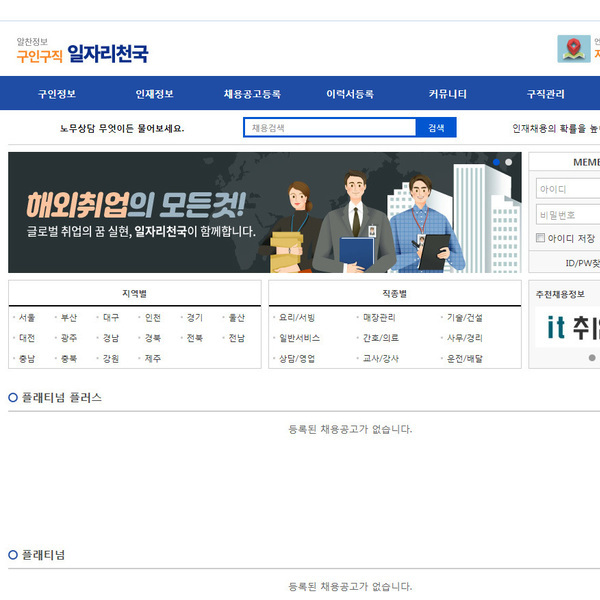Open job category 일반서비스

click(300, 338)
